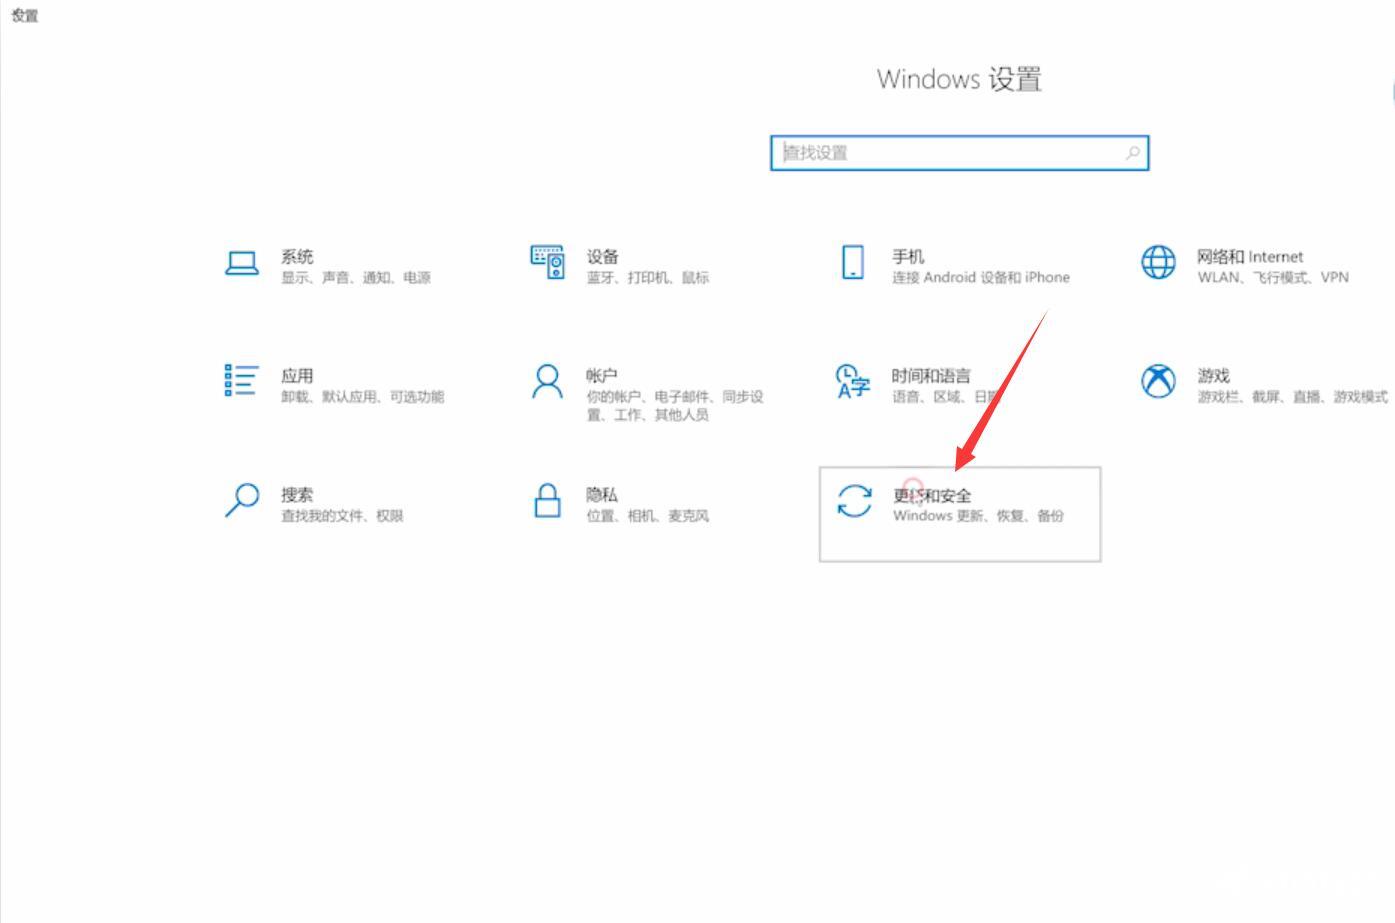This screenshot has width=1395, height=923.
Task: Select the 帐户 category title
Action: click(x=602, y=375)
